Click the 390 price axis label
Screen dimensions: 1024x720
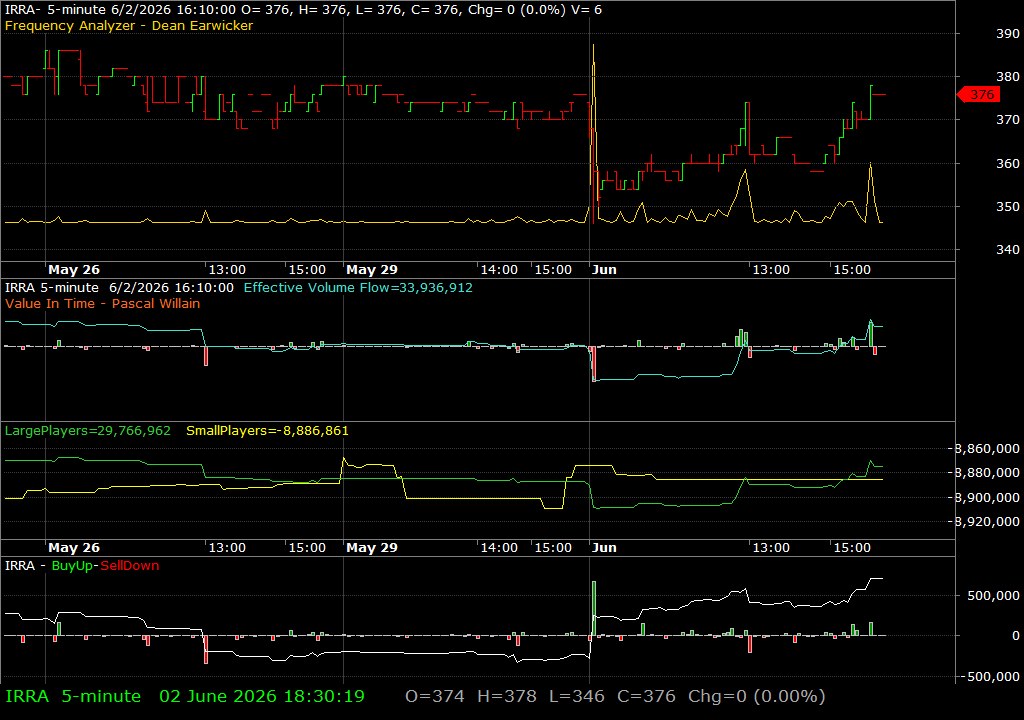click(x=1008, y=34)
